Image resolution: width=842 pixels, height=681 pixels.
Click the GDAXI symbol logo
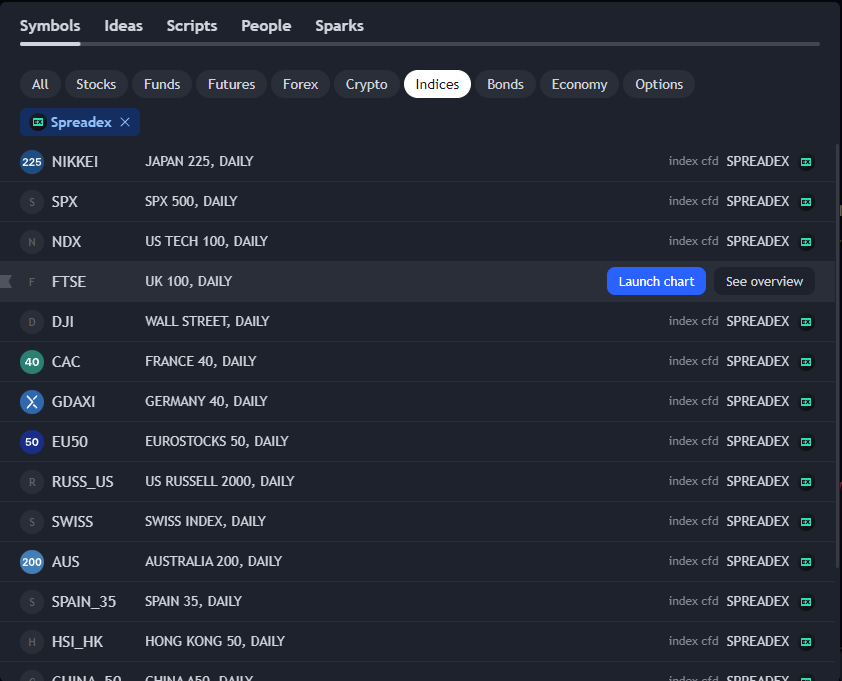click(x=32, y=402)
